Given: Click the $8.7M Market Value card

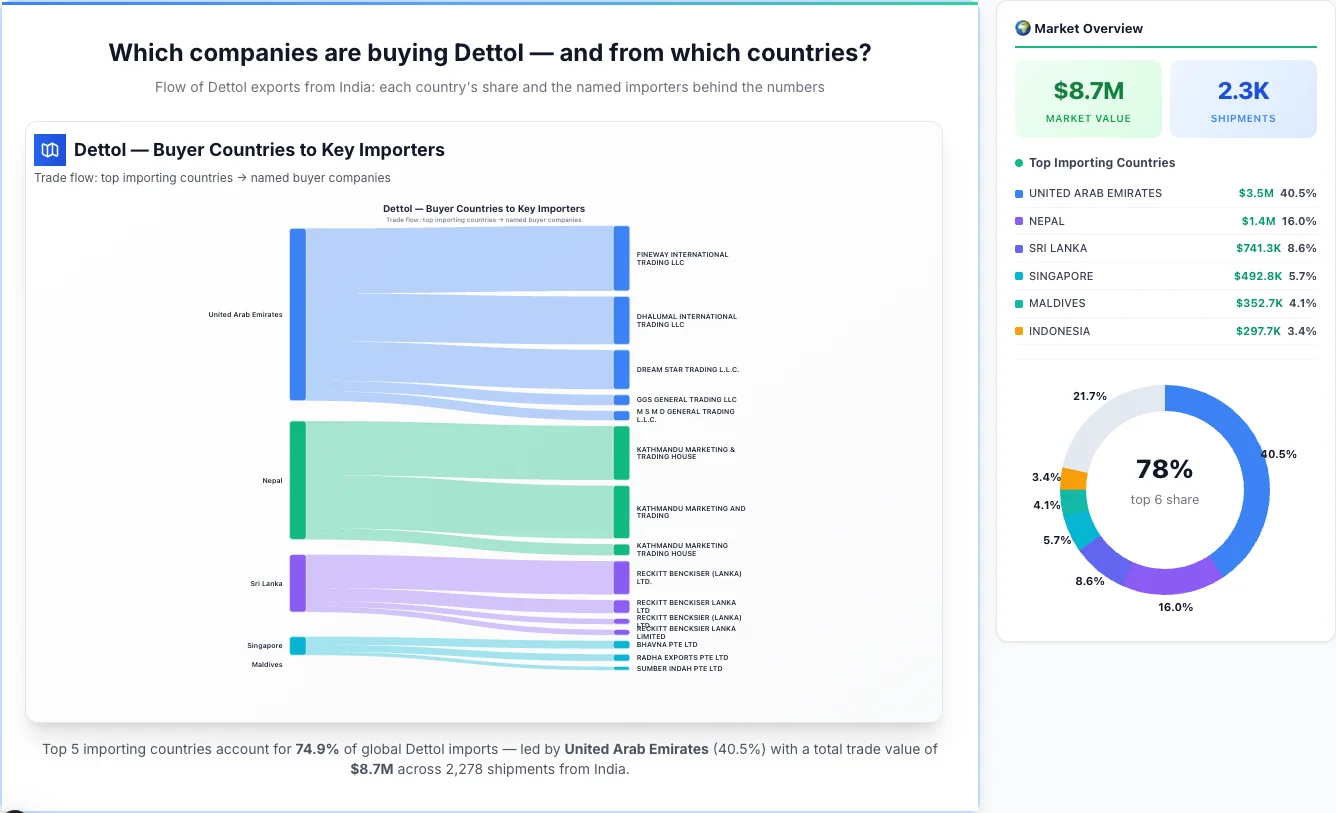Looking at the screenshot, I should point(1088,98).
